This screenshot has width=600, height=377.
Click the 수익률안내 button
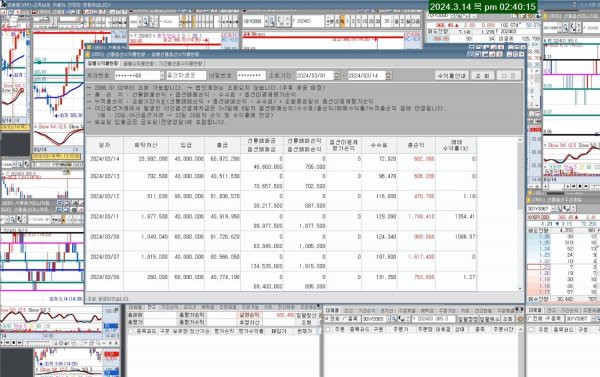(452, 75)
